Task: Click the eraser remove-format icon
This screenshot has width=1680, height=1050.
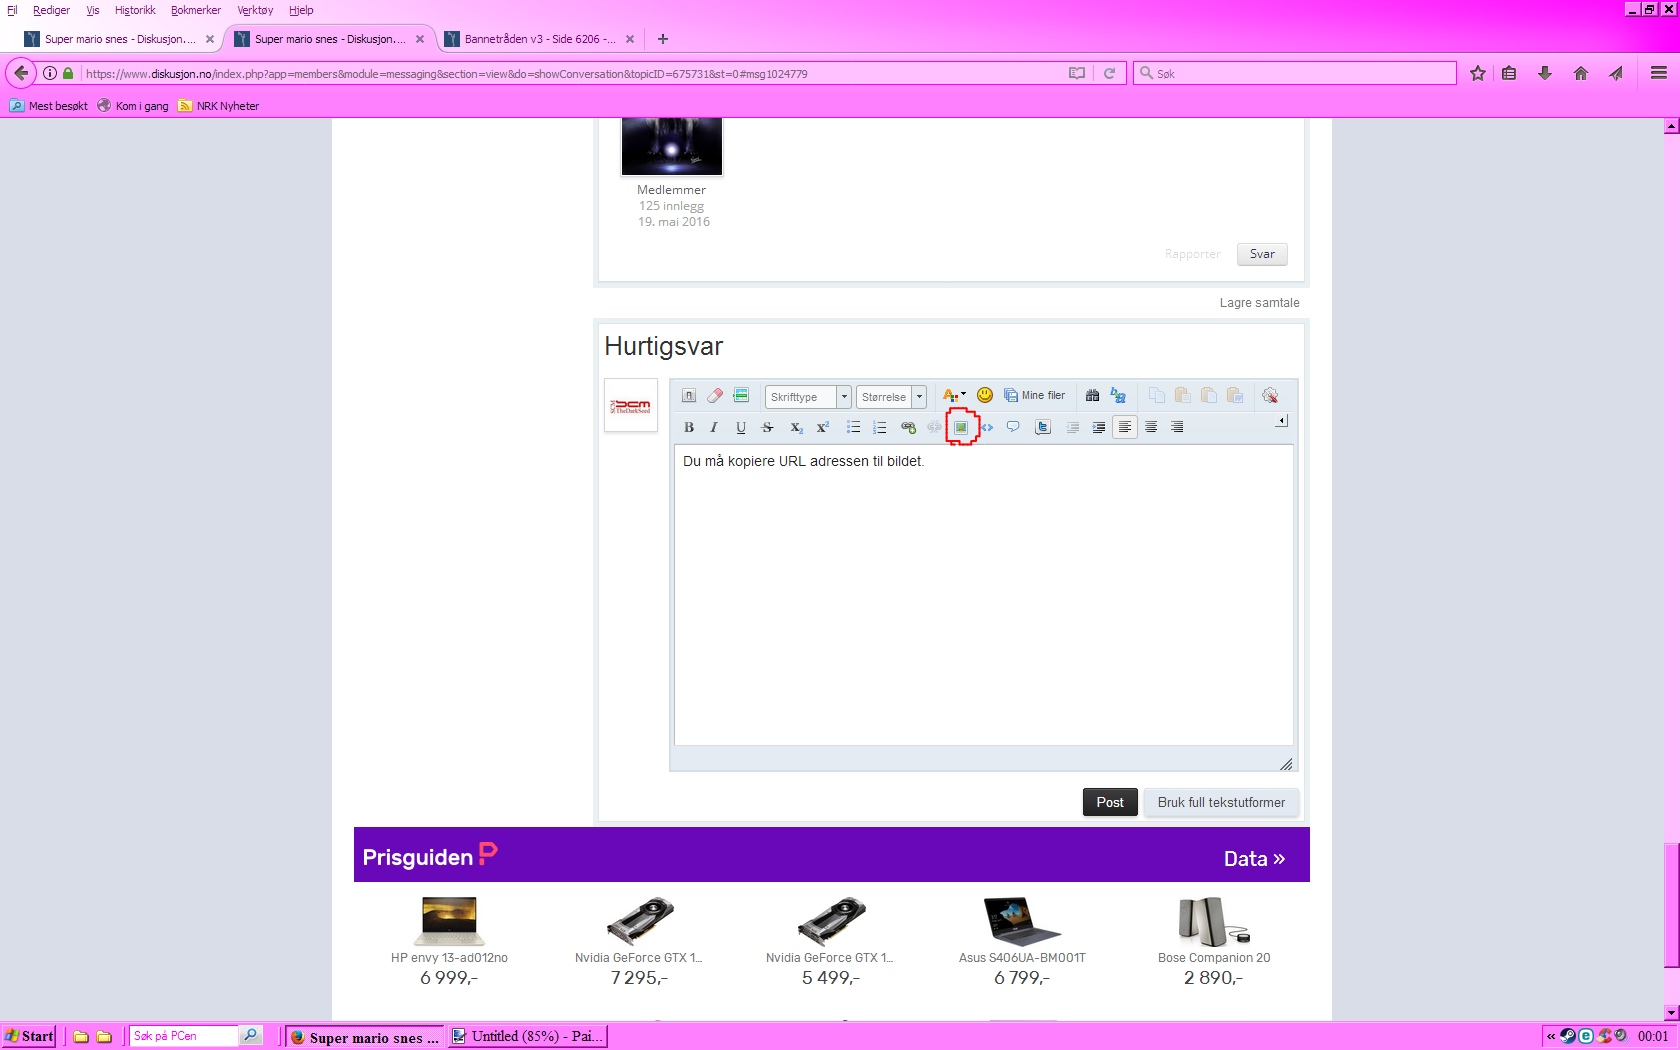Action: click(x=715, y=395)
